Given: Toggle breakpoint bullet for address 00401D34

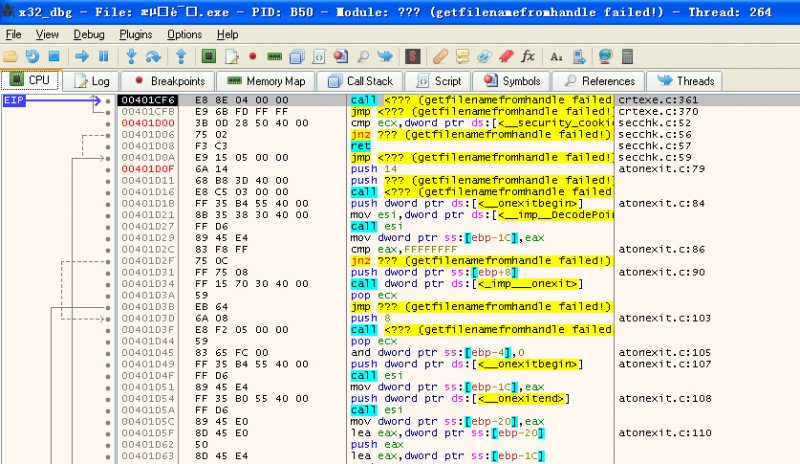Looking at the screenshot, I should point(108,284).
